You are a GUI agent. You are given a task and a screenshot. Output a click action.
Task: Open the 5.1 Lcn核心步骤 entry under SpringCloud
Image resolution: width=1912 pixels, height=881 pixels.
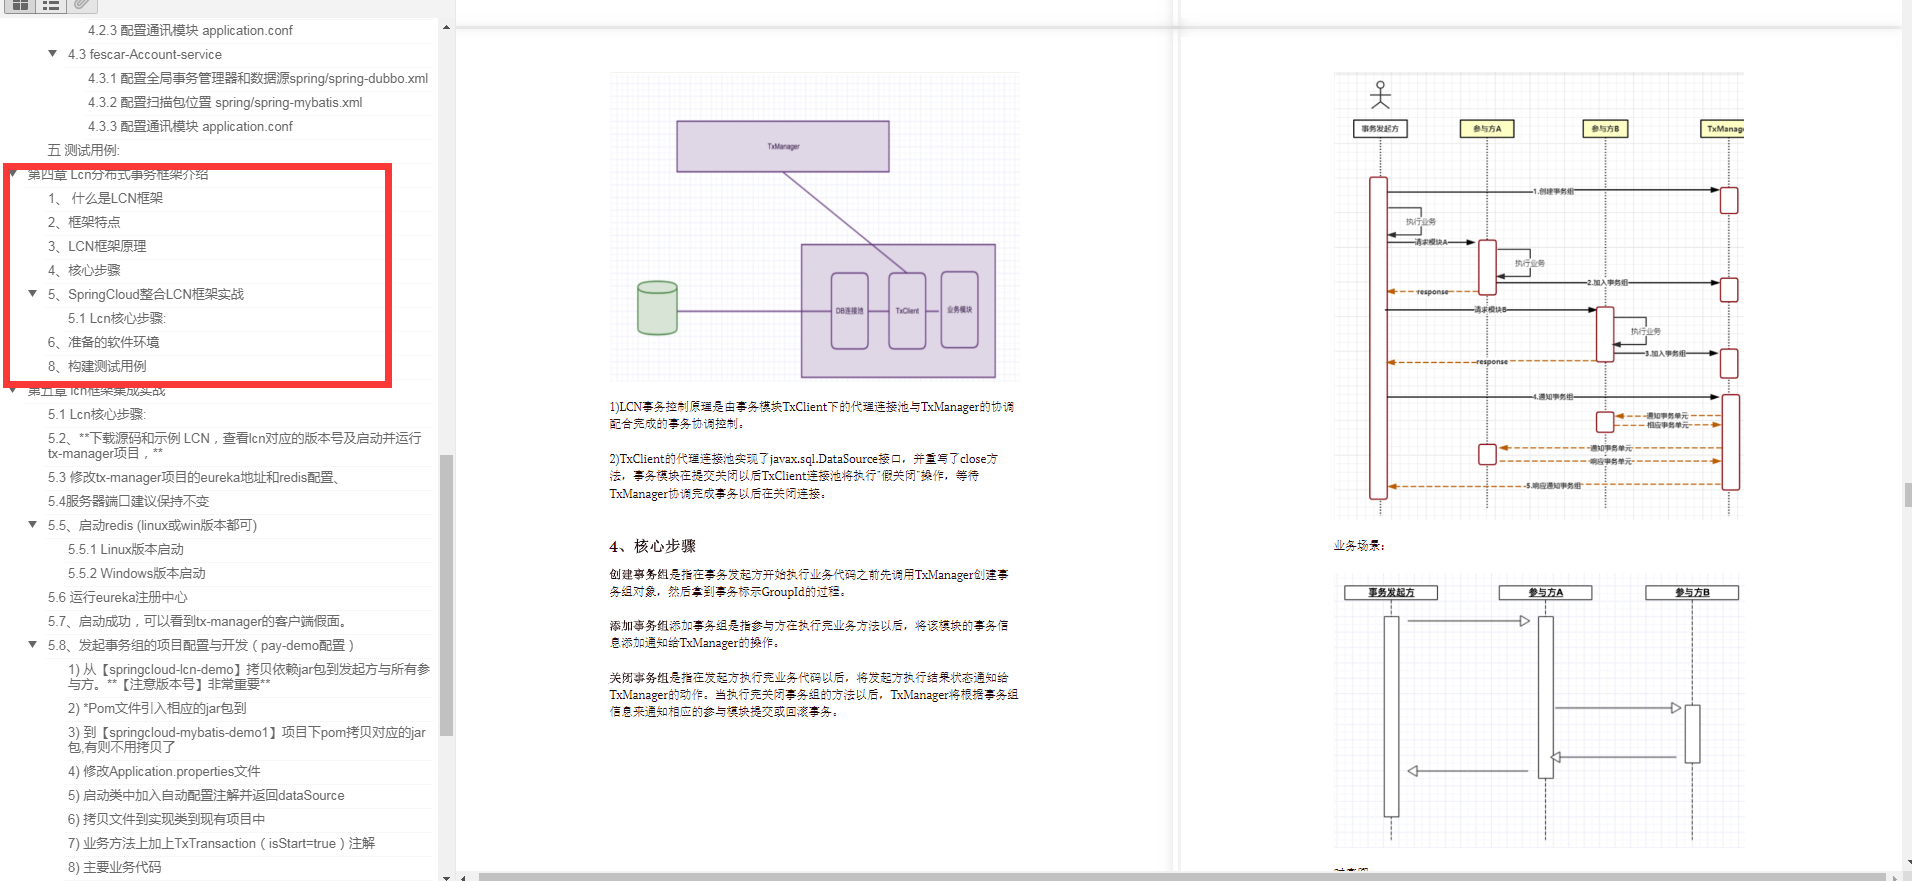[117, 318]
